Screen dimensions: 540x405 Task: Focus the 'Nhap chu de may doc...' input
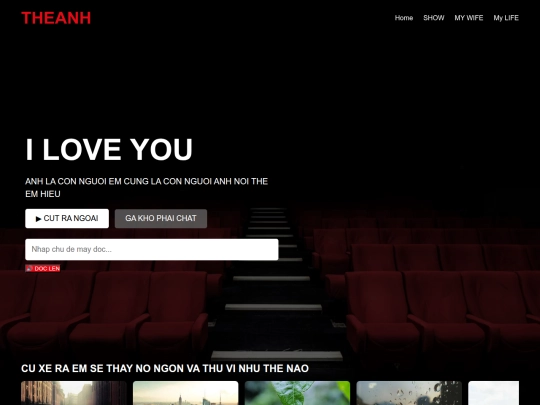(x=152, y=249)
